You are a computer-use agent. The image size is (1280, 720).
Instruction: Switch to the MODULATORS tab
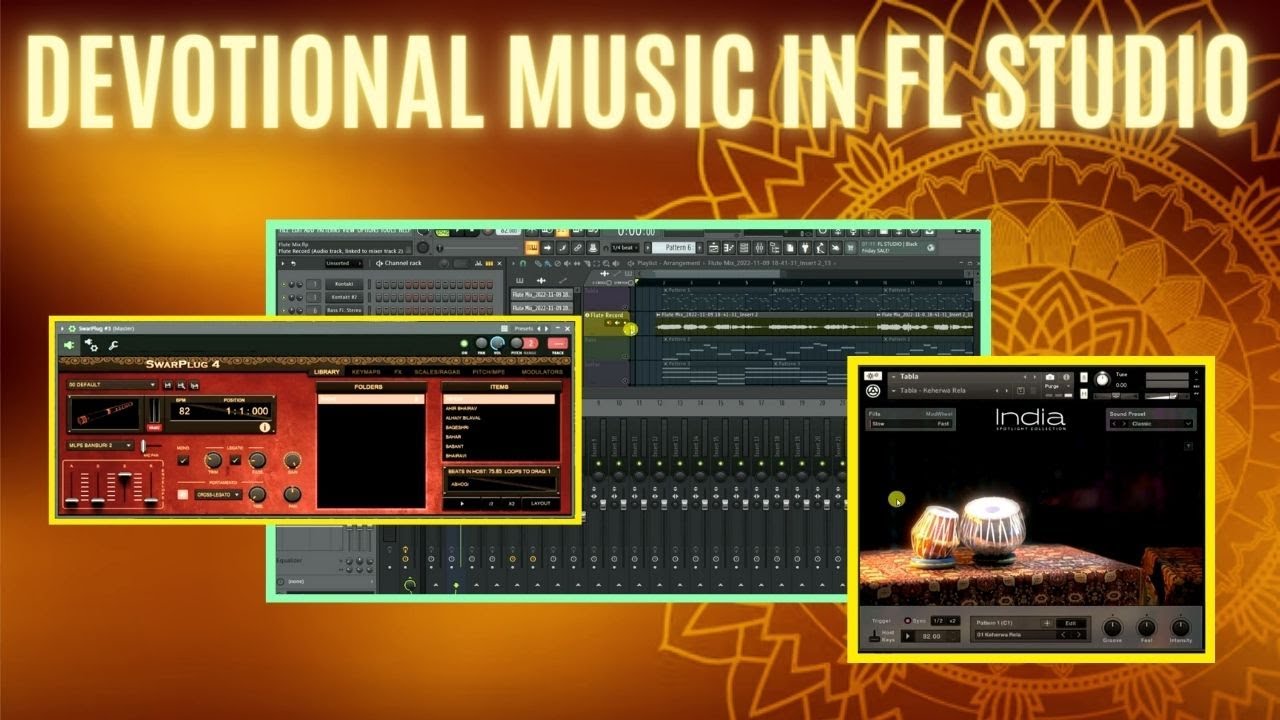click(x=542, y=372)
